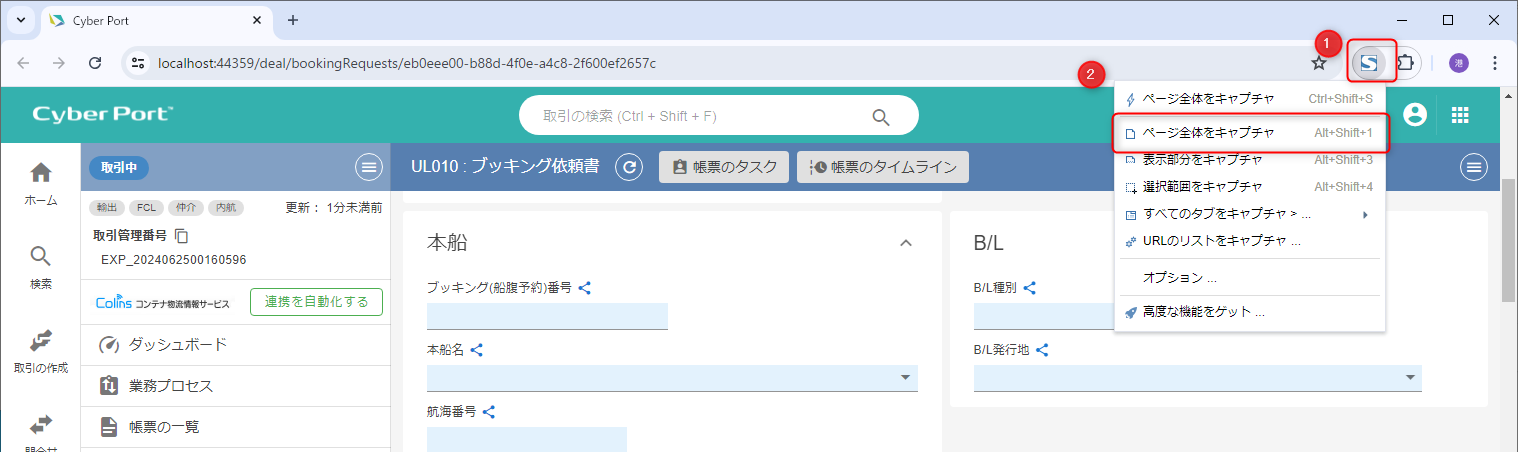Go to ホーム in the sidebar
1518x452 pixels.
coord(41,183)
